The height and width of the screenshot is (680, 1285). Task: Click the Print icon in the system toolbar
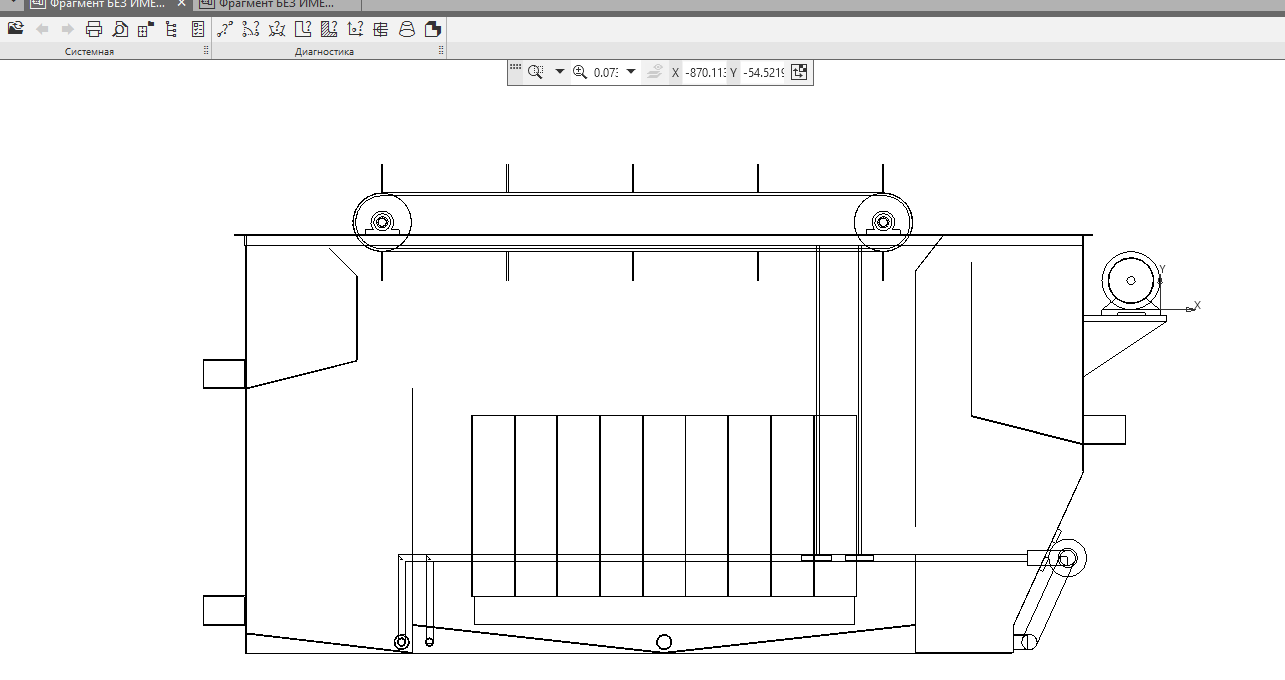(x=94, y=29)
